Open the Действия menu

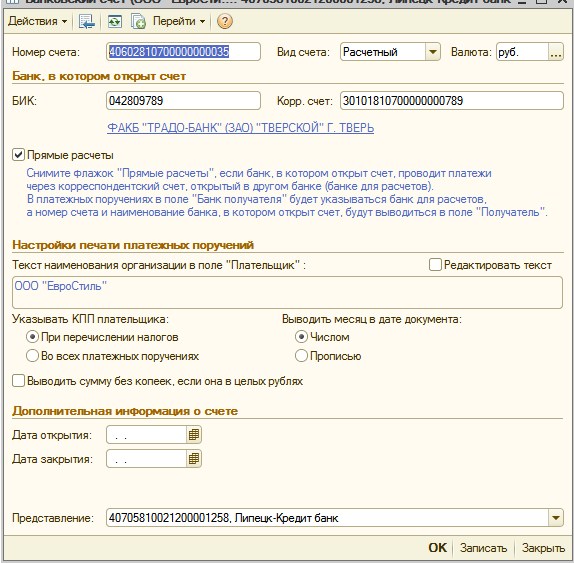point(37,21)
